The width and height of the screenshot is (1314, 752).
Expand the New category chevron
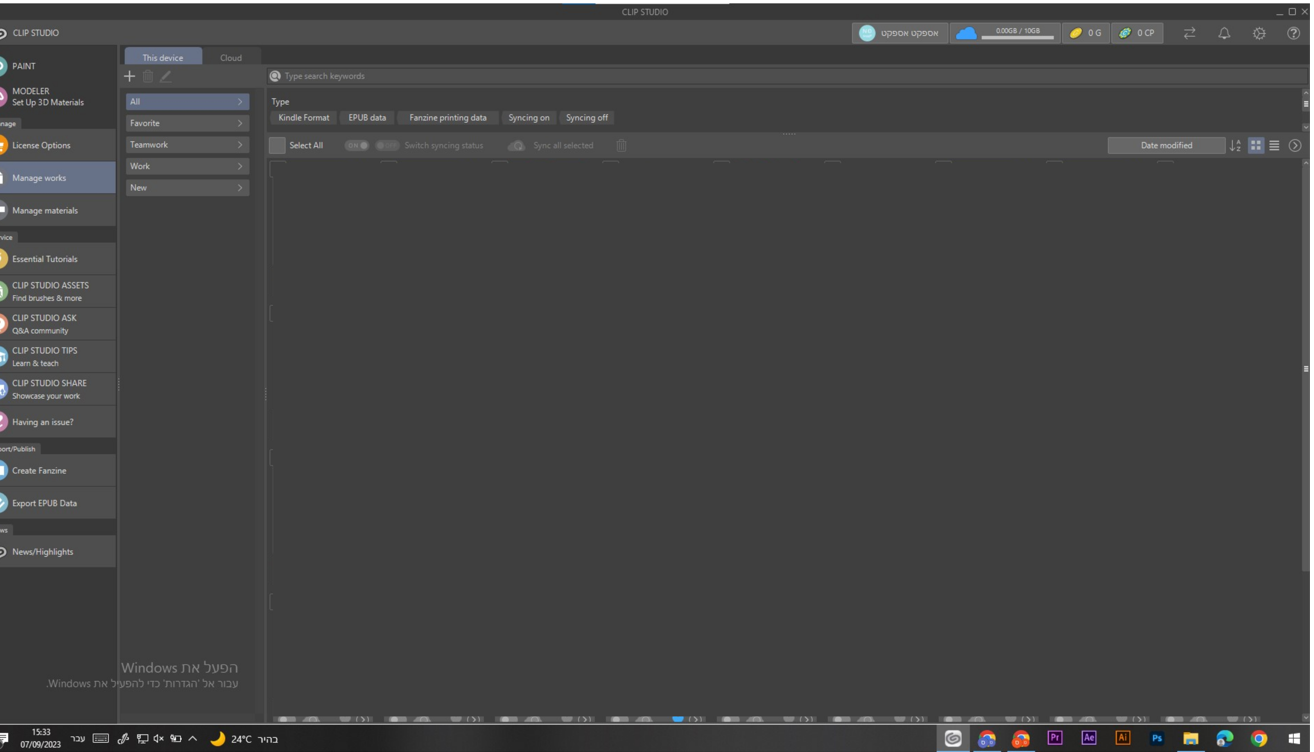click(x=240, y=188)
